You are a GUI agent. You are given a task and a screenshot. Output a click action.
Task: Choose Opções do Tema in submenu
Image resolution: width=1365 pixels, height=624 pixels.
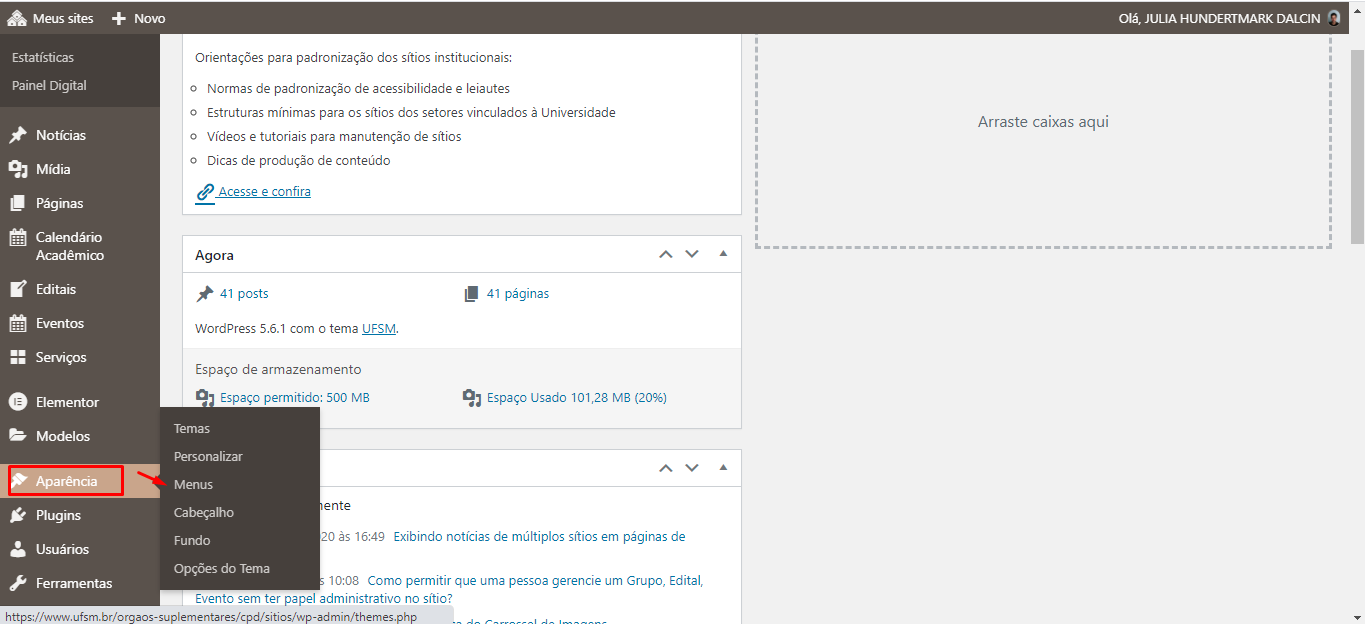(x=221, y=568)
